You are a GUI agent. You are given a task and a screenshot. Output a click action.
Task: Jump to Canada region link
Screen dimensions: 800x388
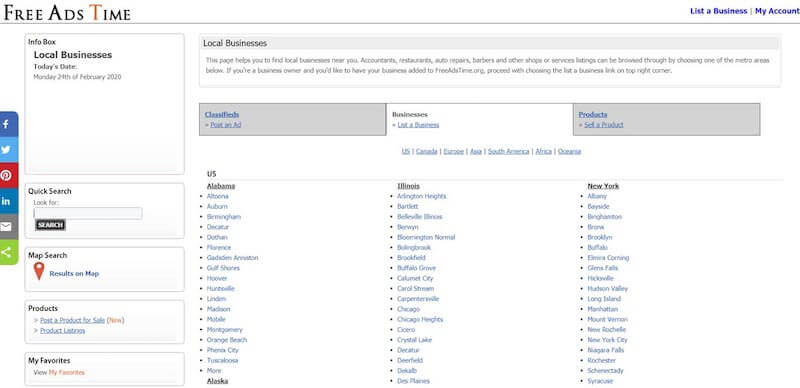click(x=427, y=151)
